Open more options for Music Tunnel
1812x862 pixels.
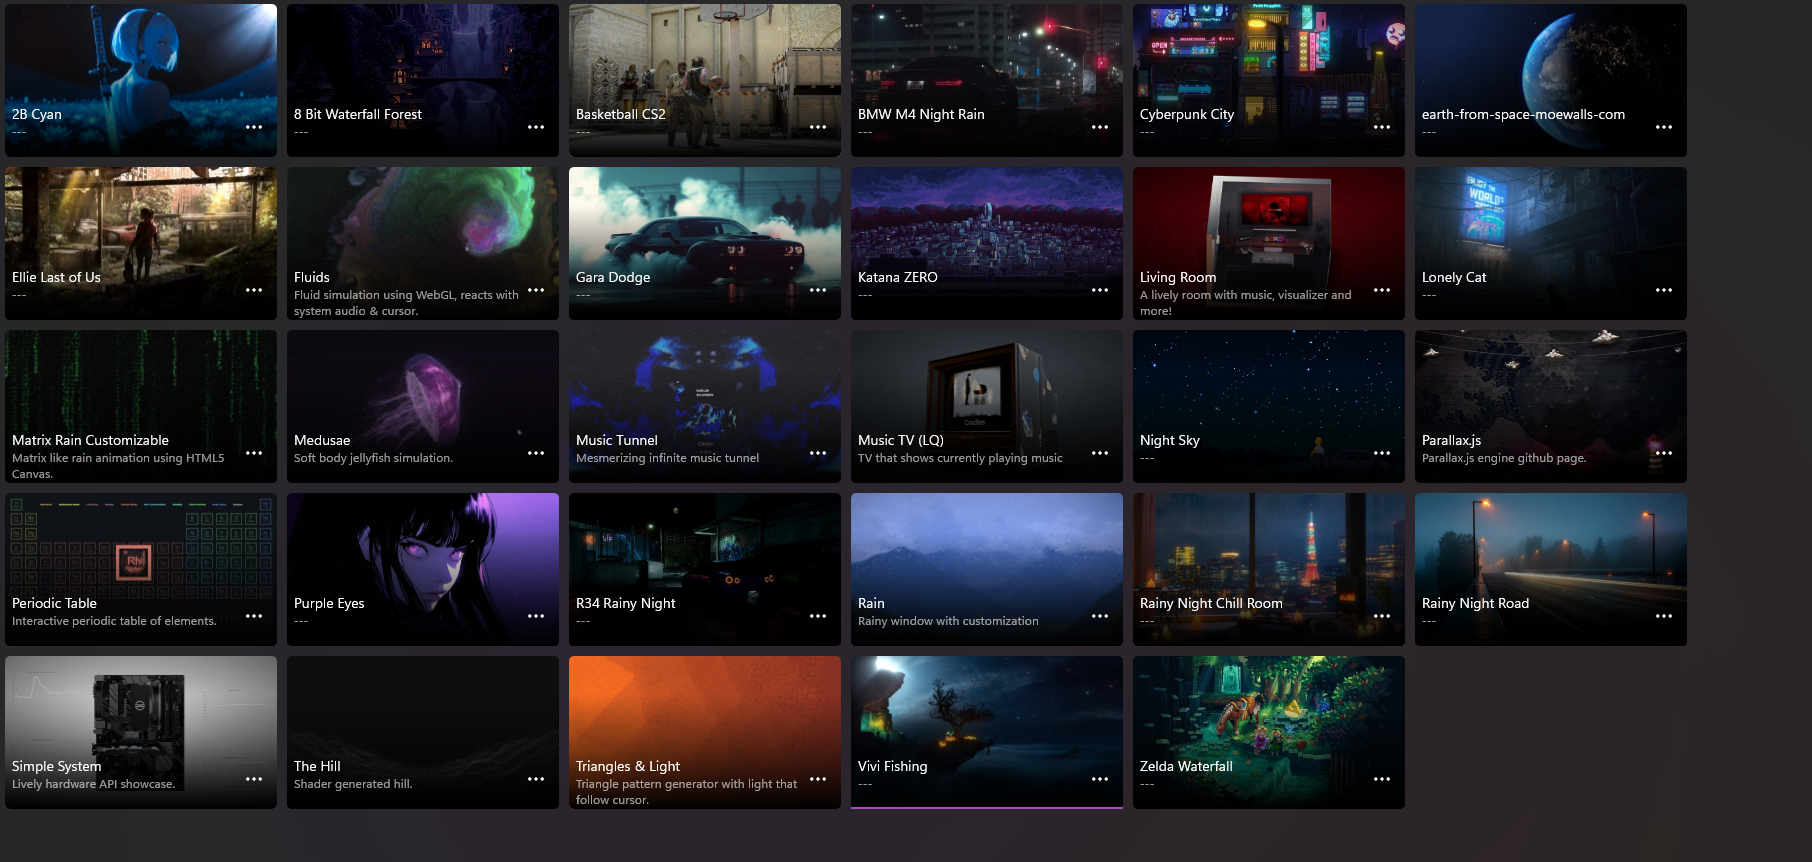coord(818,453)
